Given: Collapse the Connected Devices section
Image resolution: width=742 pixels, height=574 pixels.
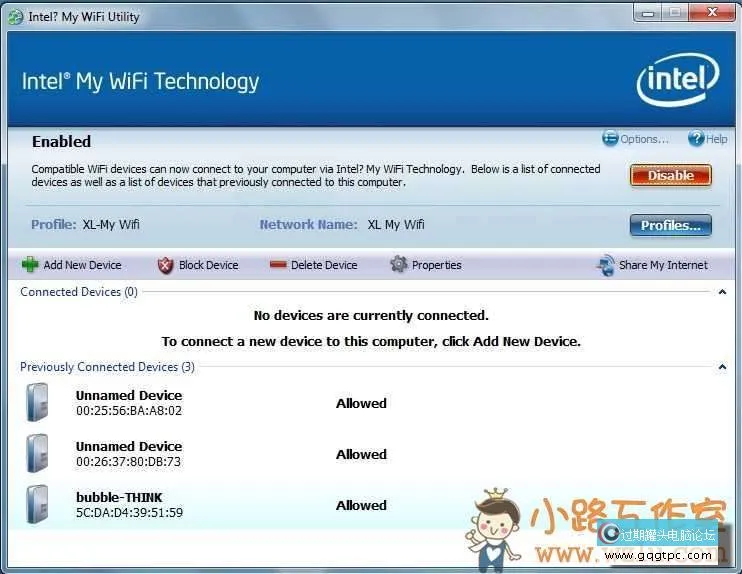Looking at the screenshot, I should pos(722,292).
